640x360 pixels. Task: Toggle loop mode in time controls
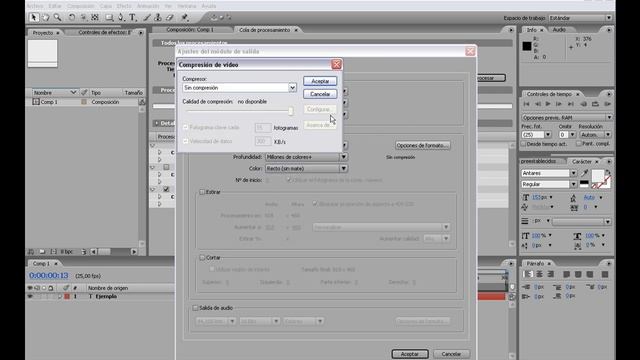[595, 104]
